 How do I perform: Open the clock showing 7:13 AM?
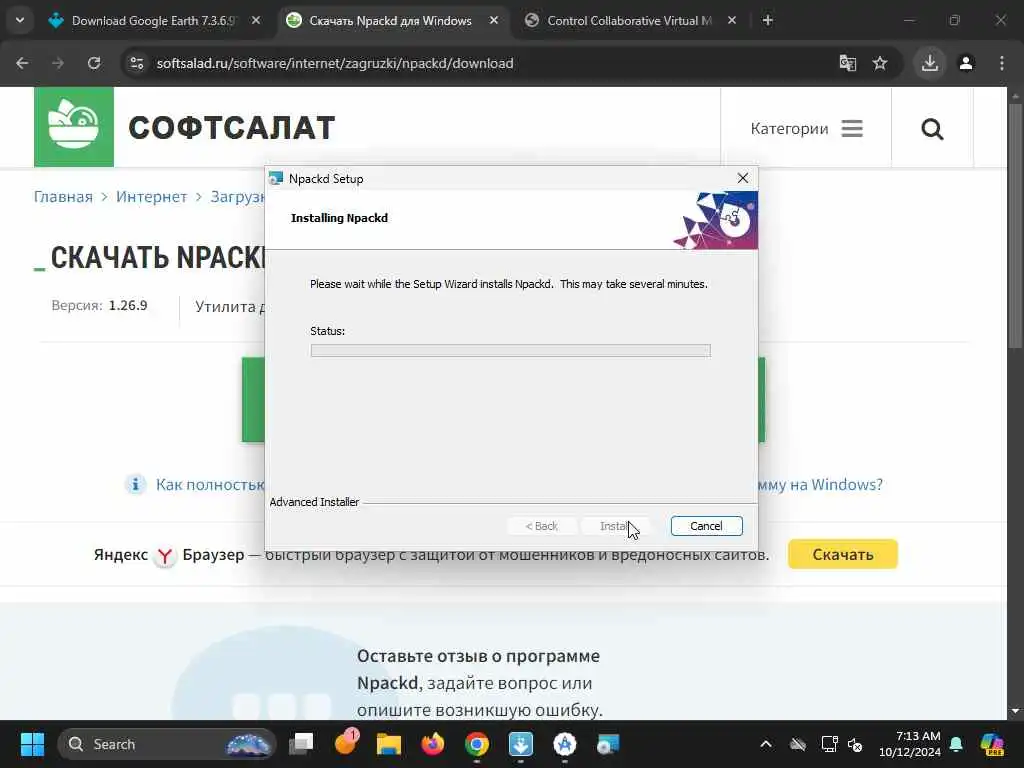pyautogui.click(x=909, y=744)
